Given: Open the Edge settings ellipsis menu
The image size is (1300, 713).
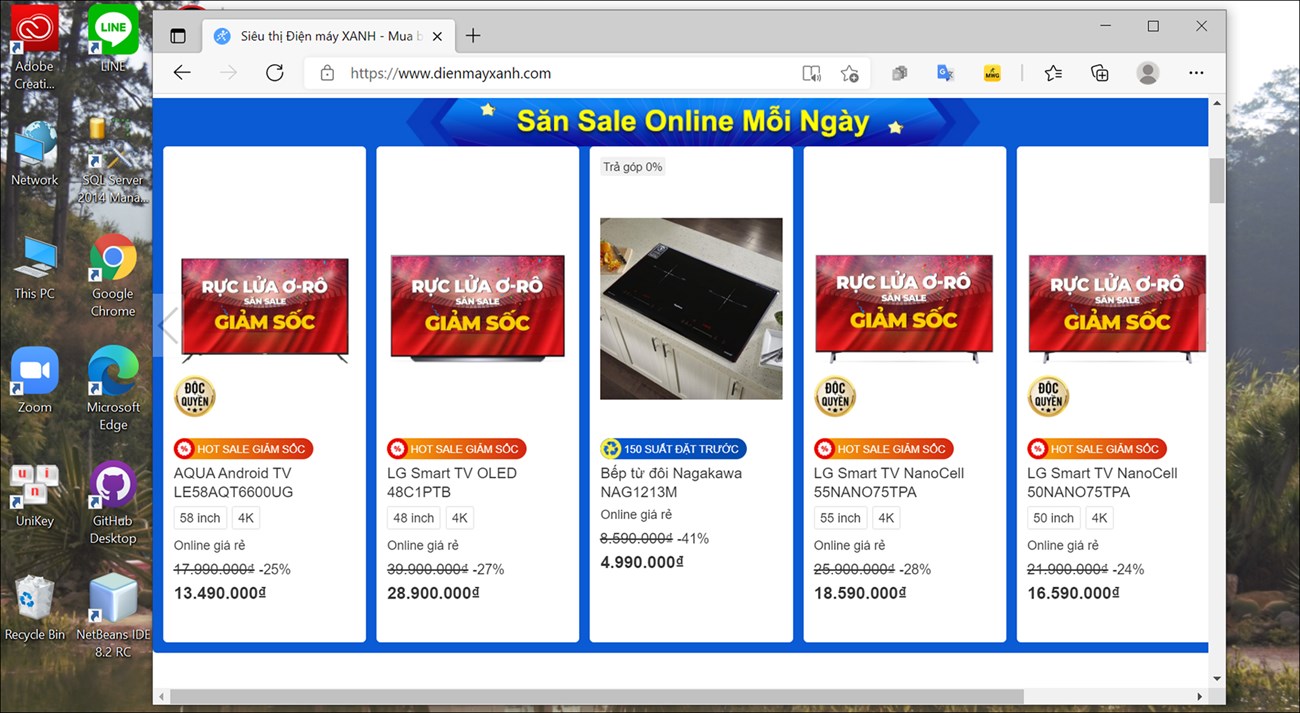Looking at the screenshot, I should pyautogui.click(x=1196, y=73).
